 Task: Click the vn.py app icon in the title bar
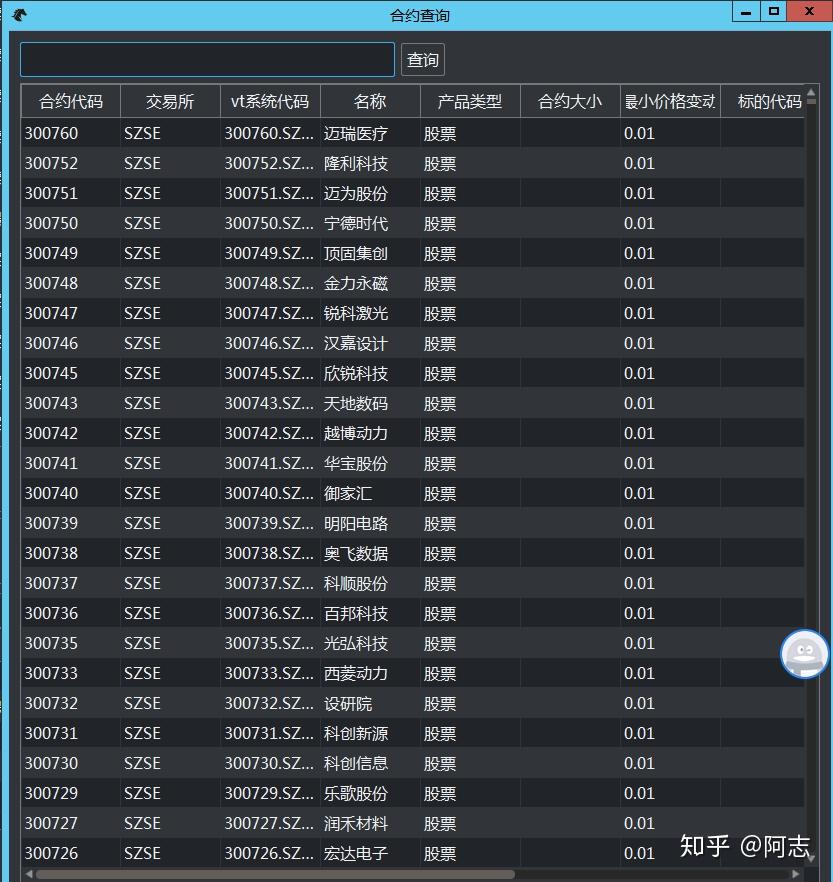[20, 12]
